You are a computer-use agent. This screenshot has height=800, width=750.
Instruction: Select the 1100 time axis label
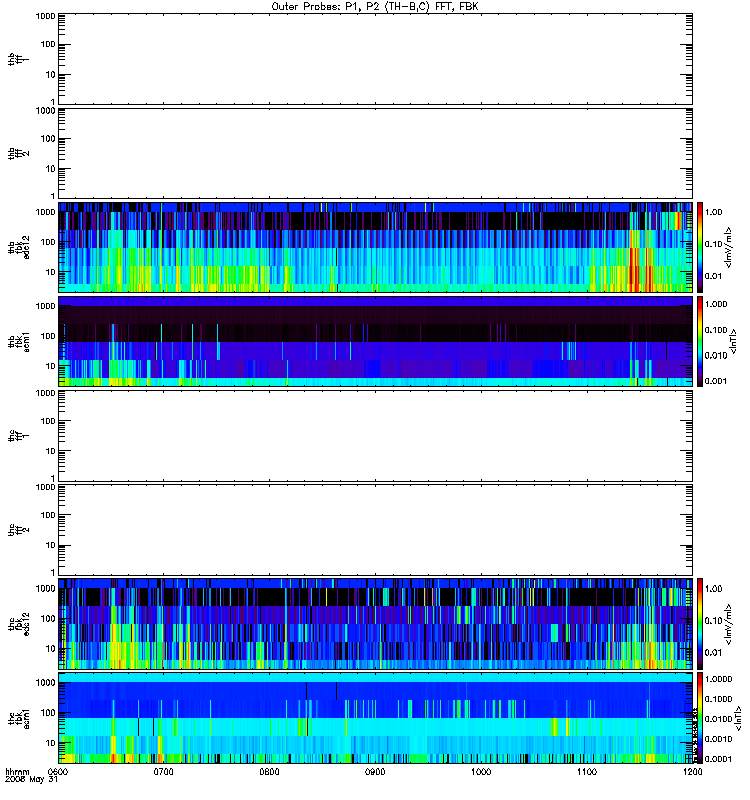pos(587,772)
